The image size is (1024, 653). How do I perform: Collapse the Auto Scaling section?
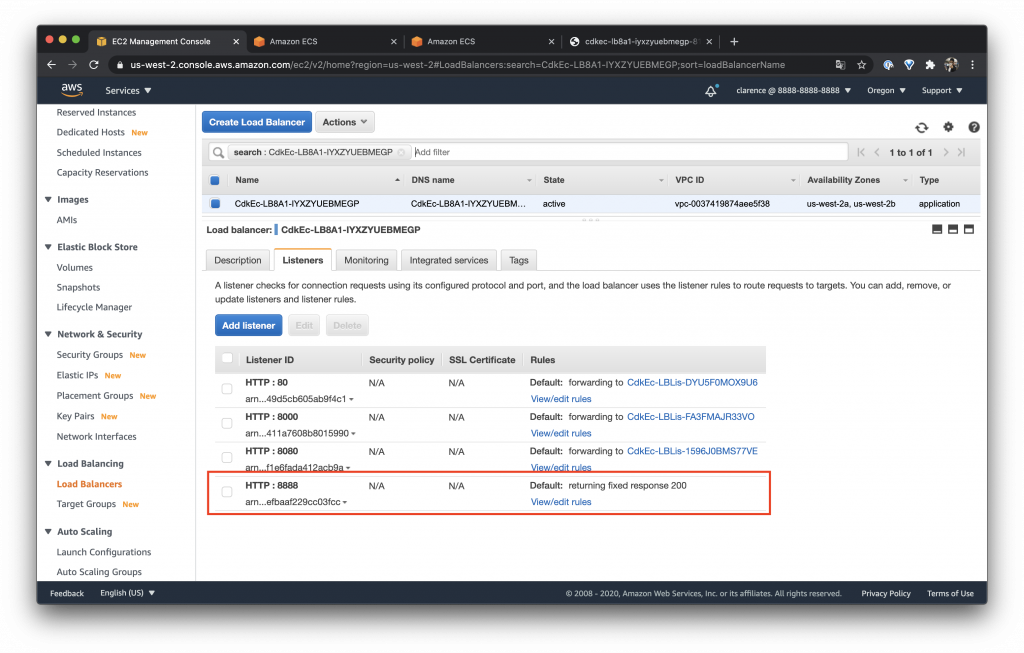click(x=48, y=531)
